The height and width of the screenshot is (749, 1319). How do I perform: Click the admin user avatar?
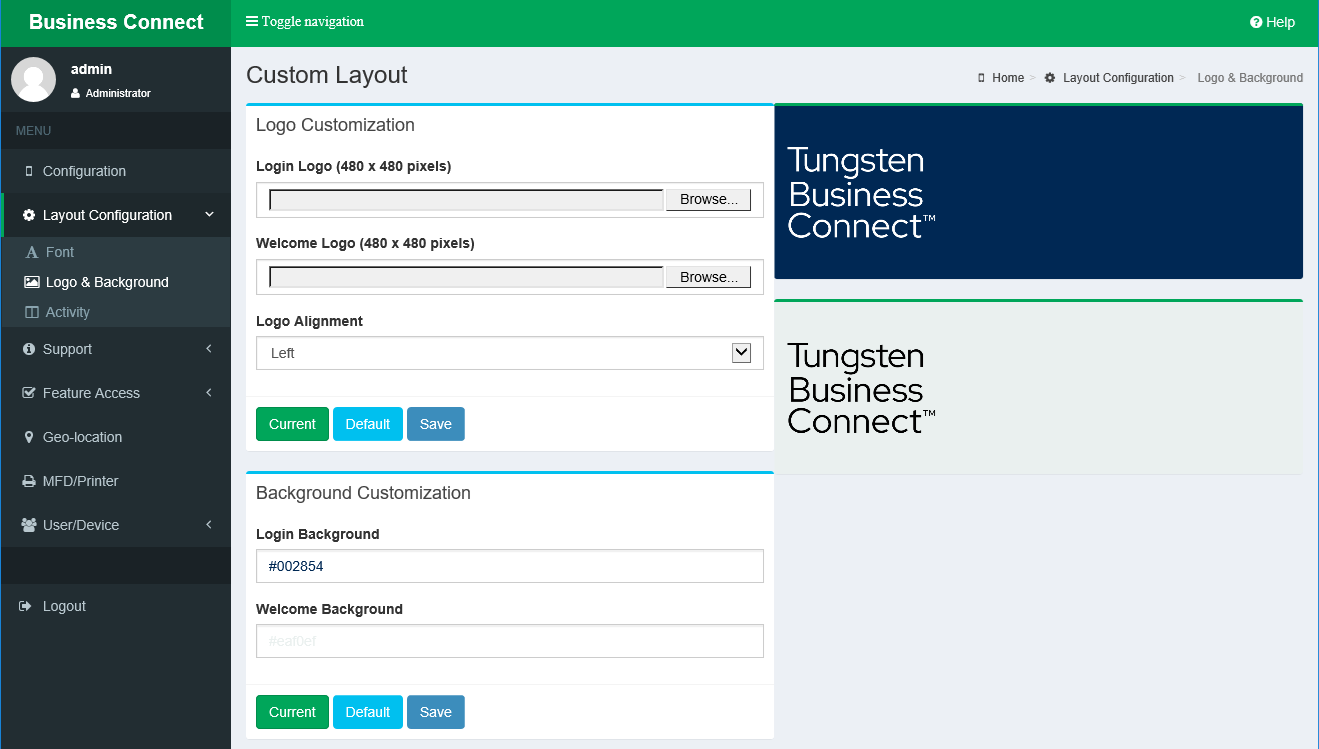click(33, 80)
